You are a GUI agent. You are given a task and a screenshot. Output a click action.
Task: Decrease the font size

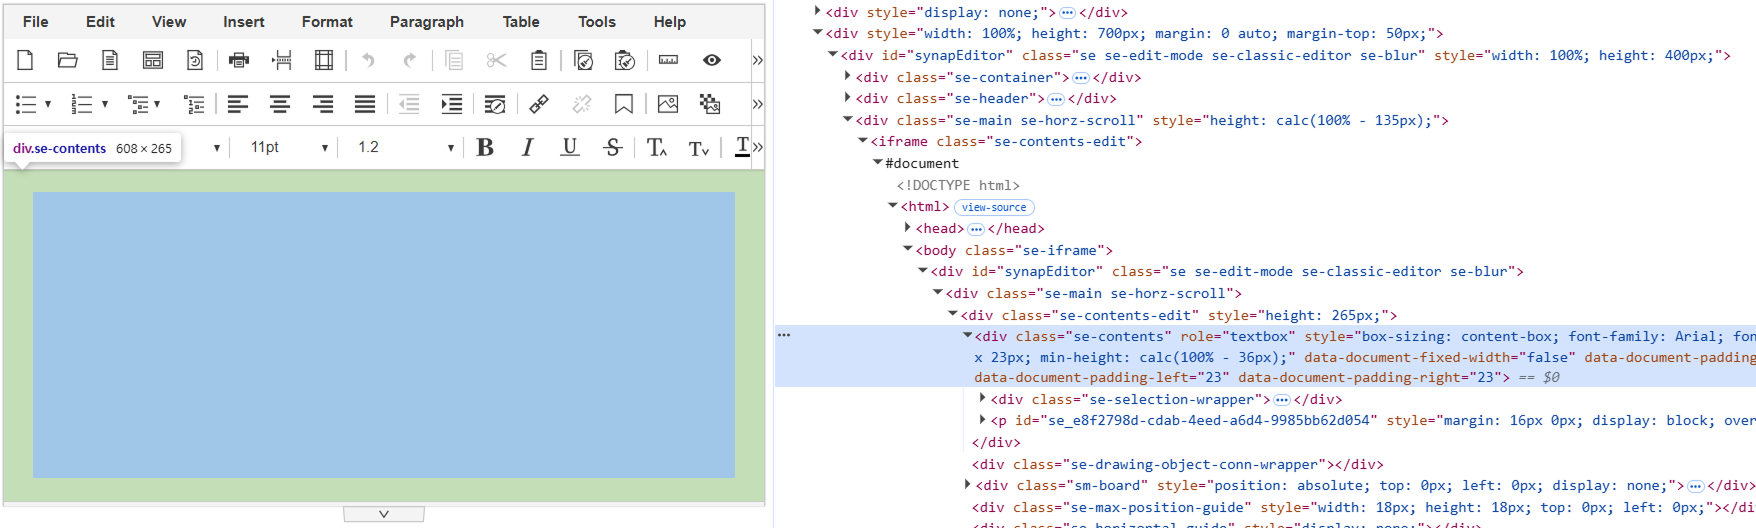(699, 148)
